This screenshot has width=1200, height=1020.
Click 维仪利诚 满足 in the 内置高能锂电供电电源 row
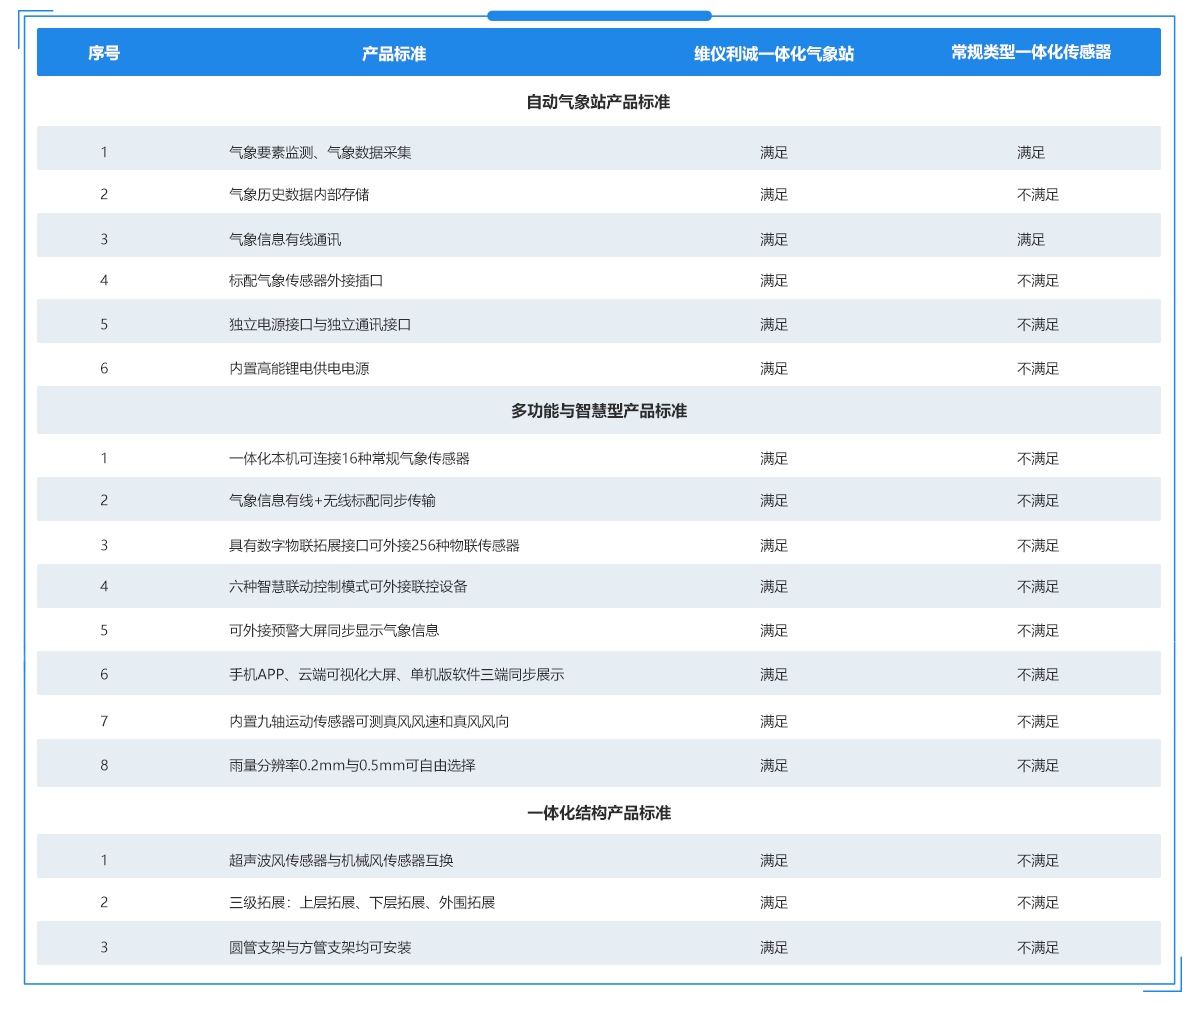pos(774,368)
